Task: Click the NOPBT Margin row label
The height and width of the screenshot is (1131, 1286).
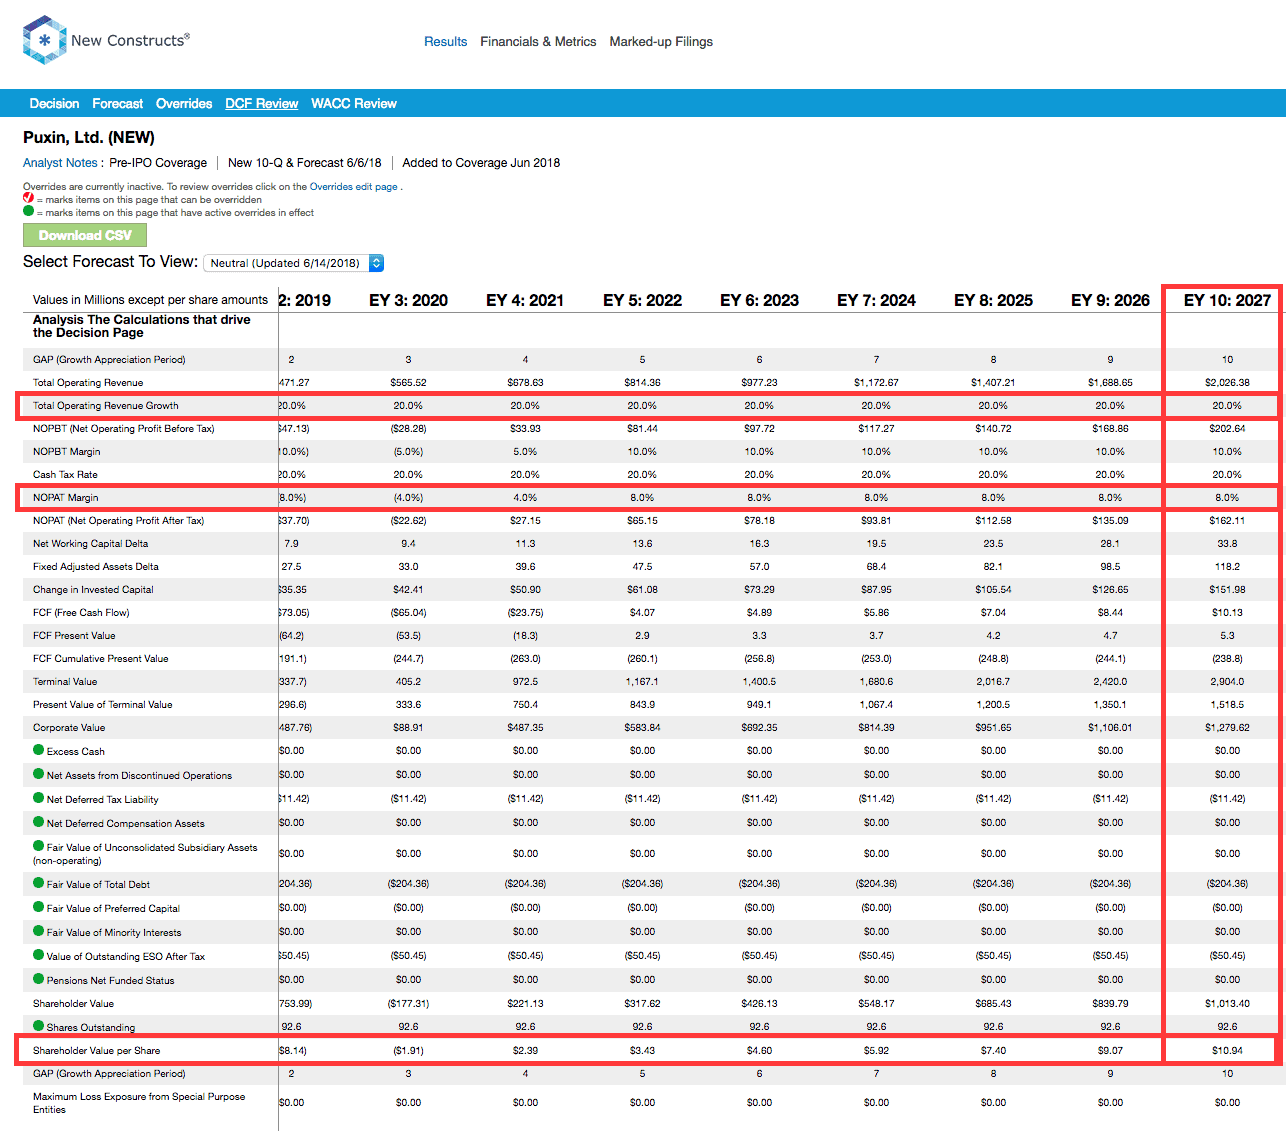Action: point(66,452)
